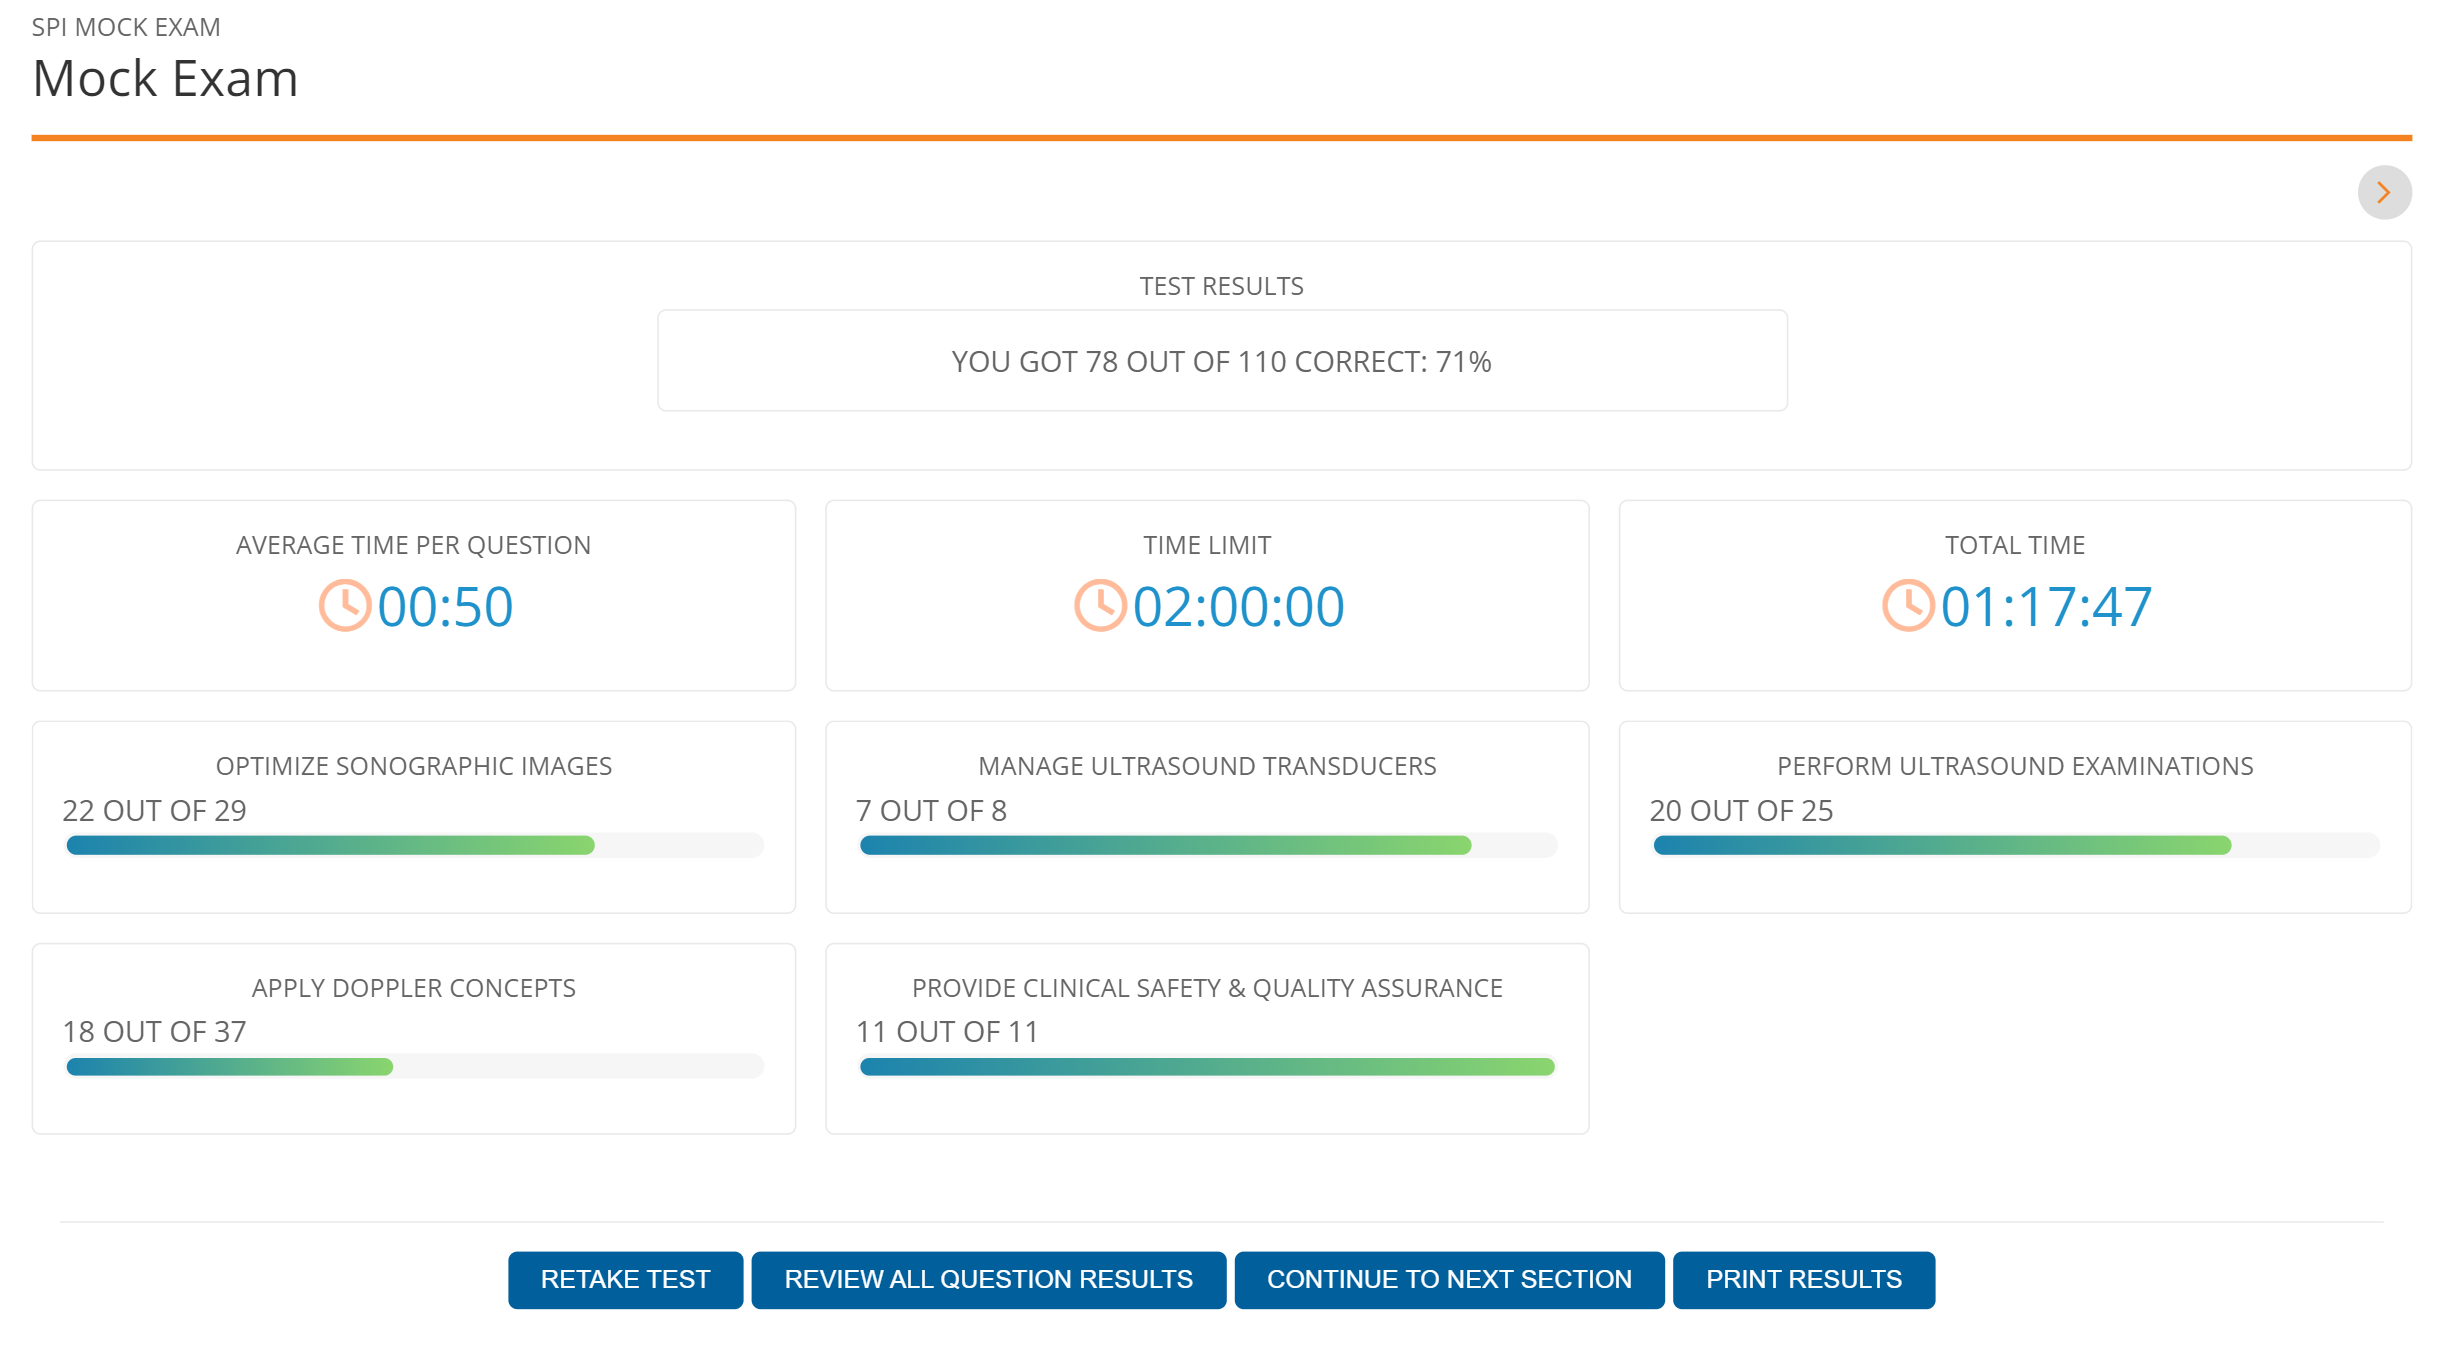
Task: Click the Optimize Sonographic Images progress bar
Action: click(414, 846)
